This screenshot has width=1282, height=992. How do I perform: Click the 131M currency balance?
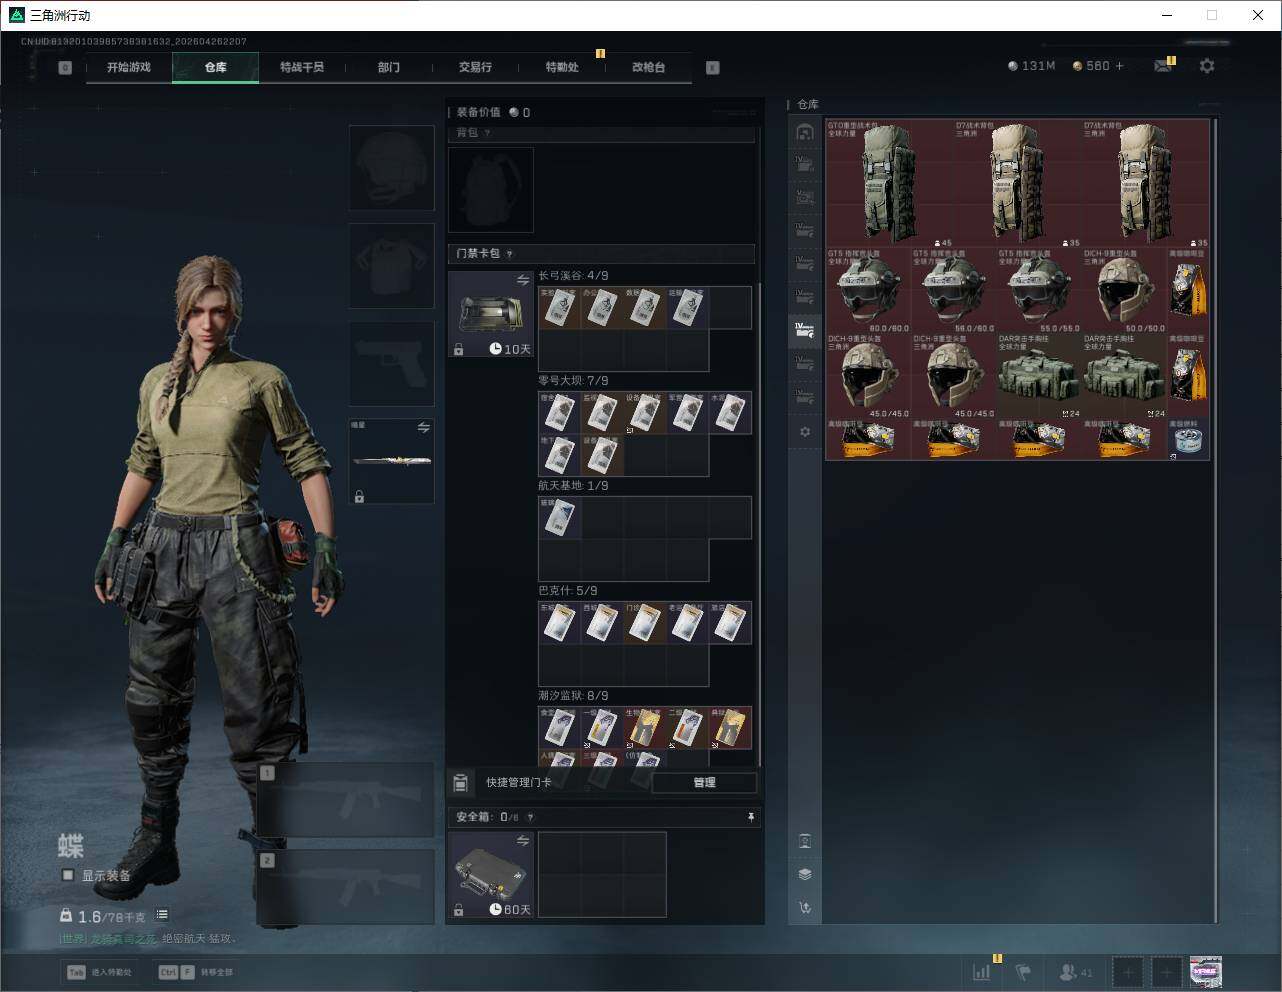point(1031,66)
